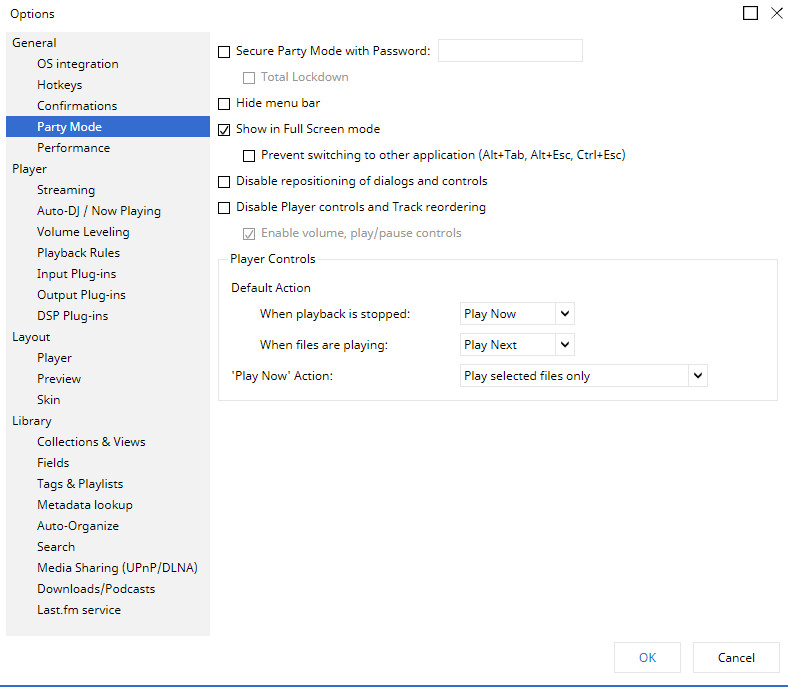
Task: Check the Hide menu bar option
Action: pyautogui.click(x=224, y=103)
